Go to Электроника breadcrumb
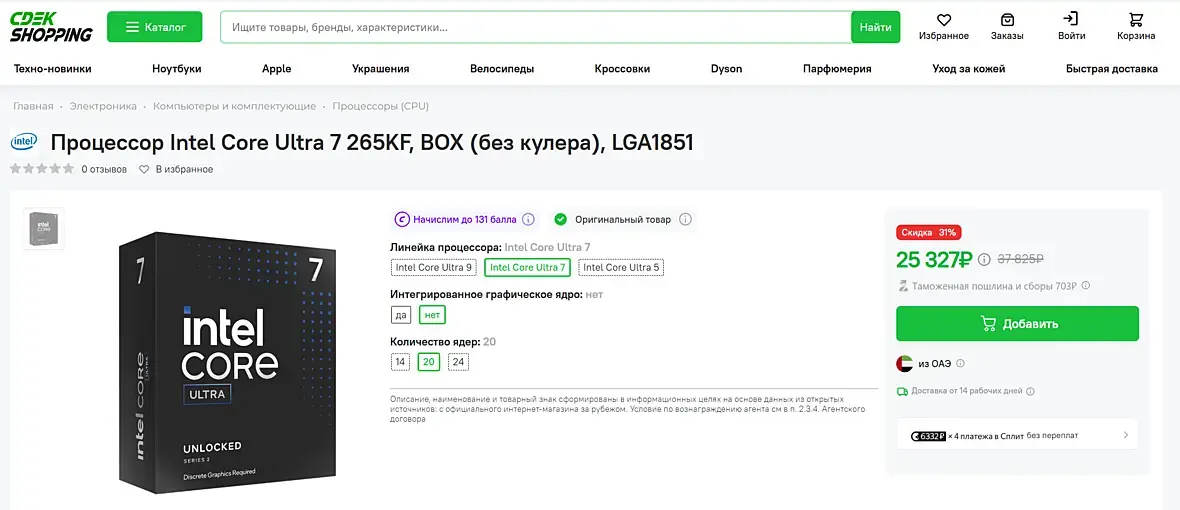The width and height of the screenshot is (1180, 510). point(103,106)
